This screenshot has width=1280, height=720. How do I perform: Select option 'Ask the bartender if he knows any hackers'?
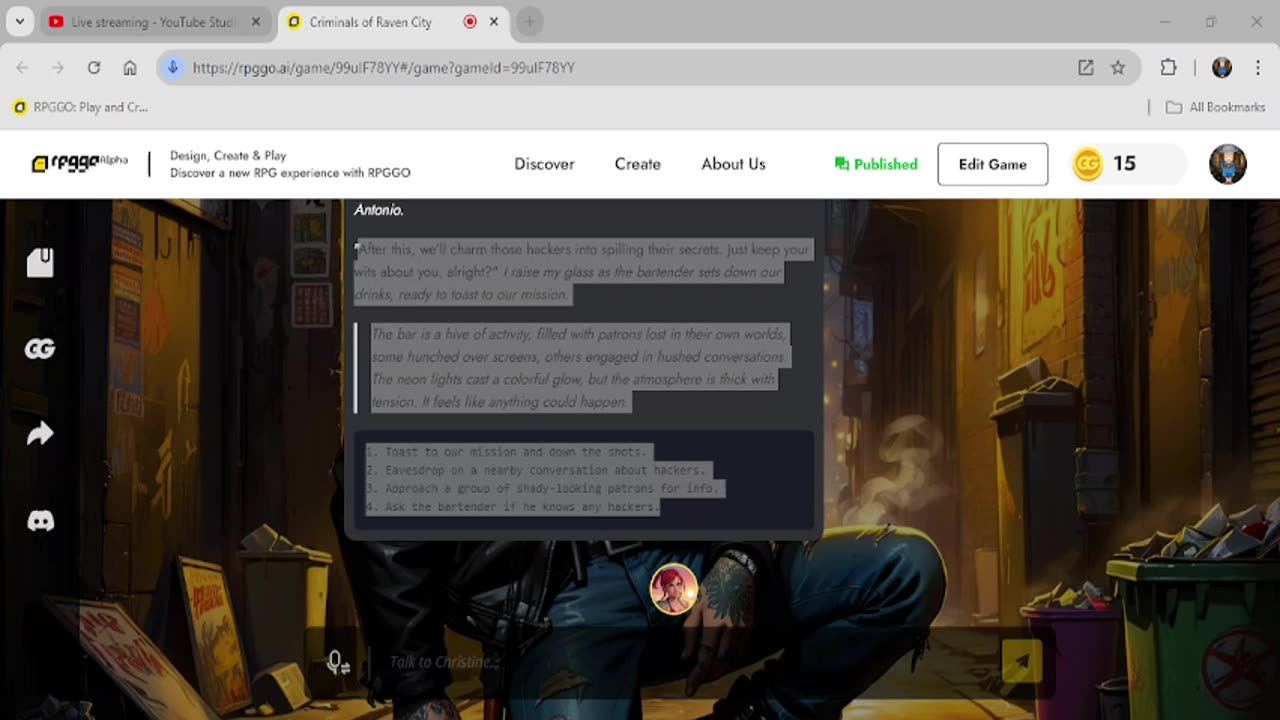(x=514, y=507)
